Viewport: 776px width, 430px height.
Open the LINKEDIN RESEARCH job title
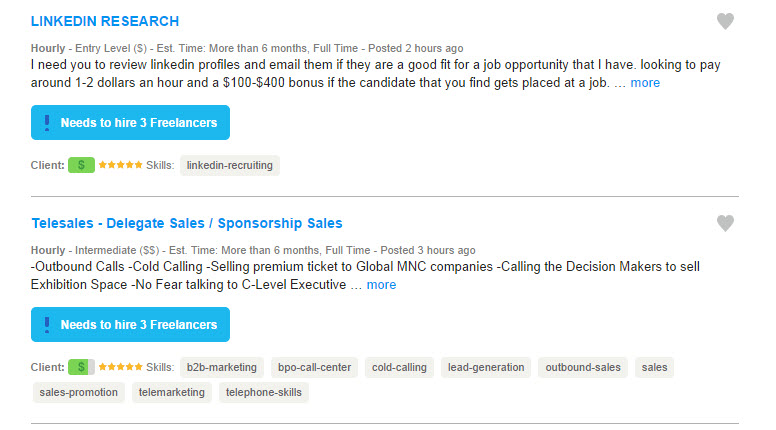pyautogui.click(x=105, y=21)
